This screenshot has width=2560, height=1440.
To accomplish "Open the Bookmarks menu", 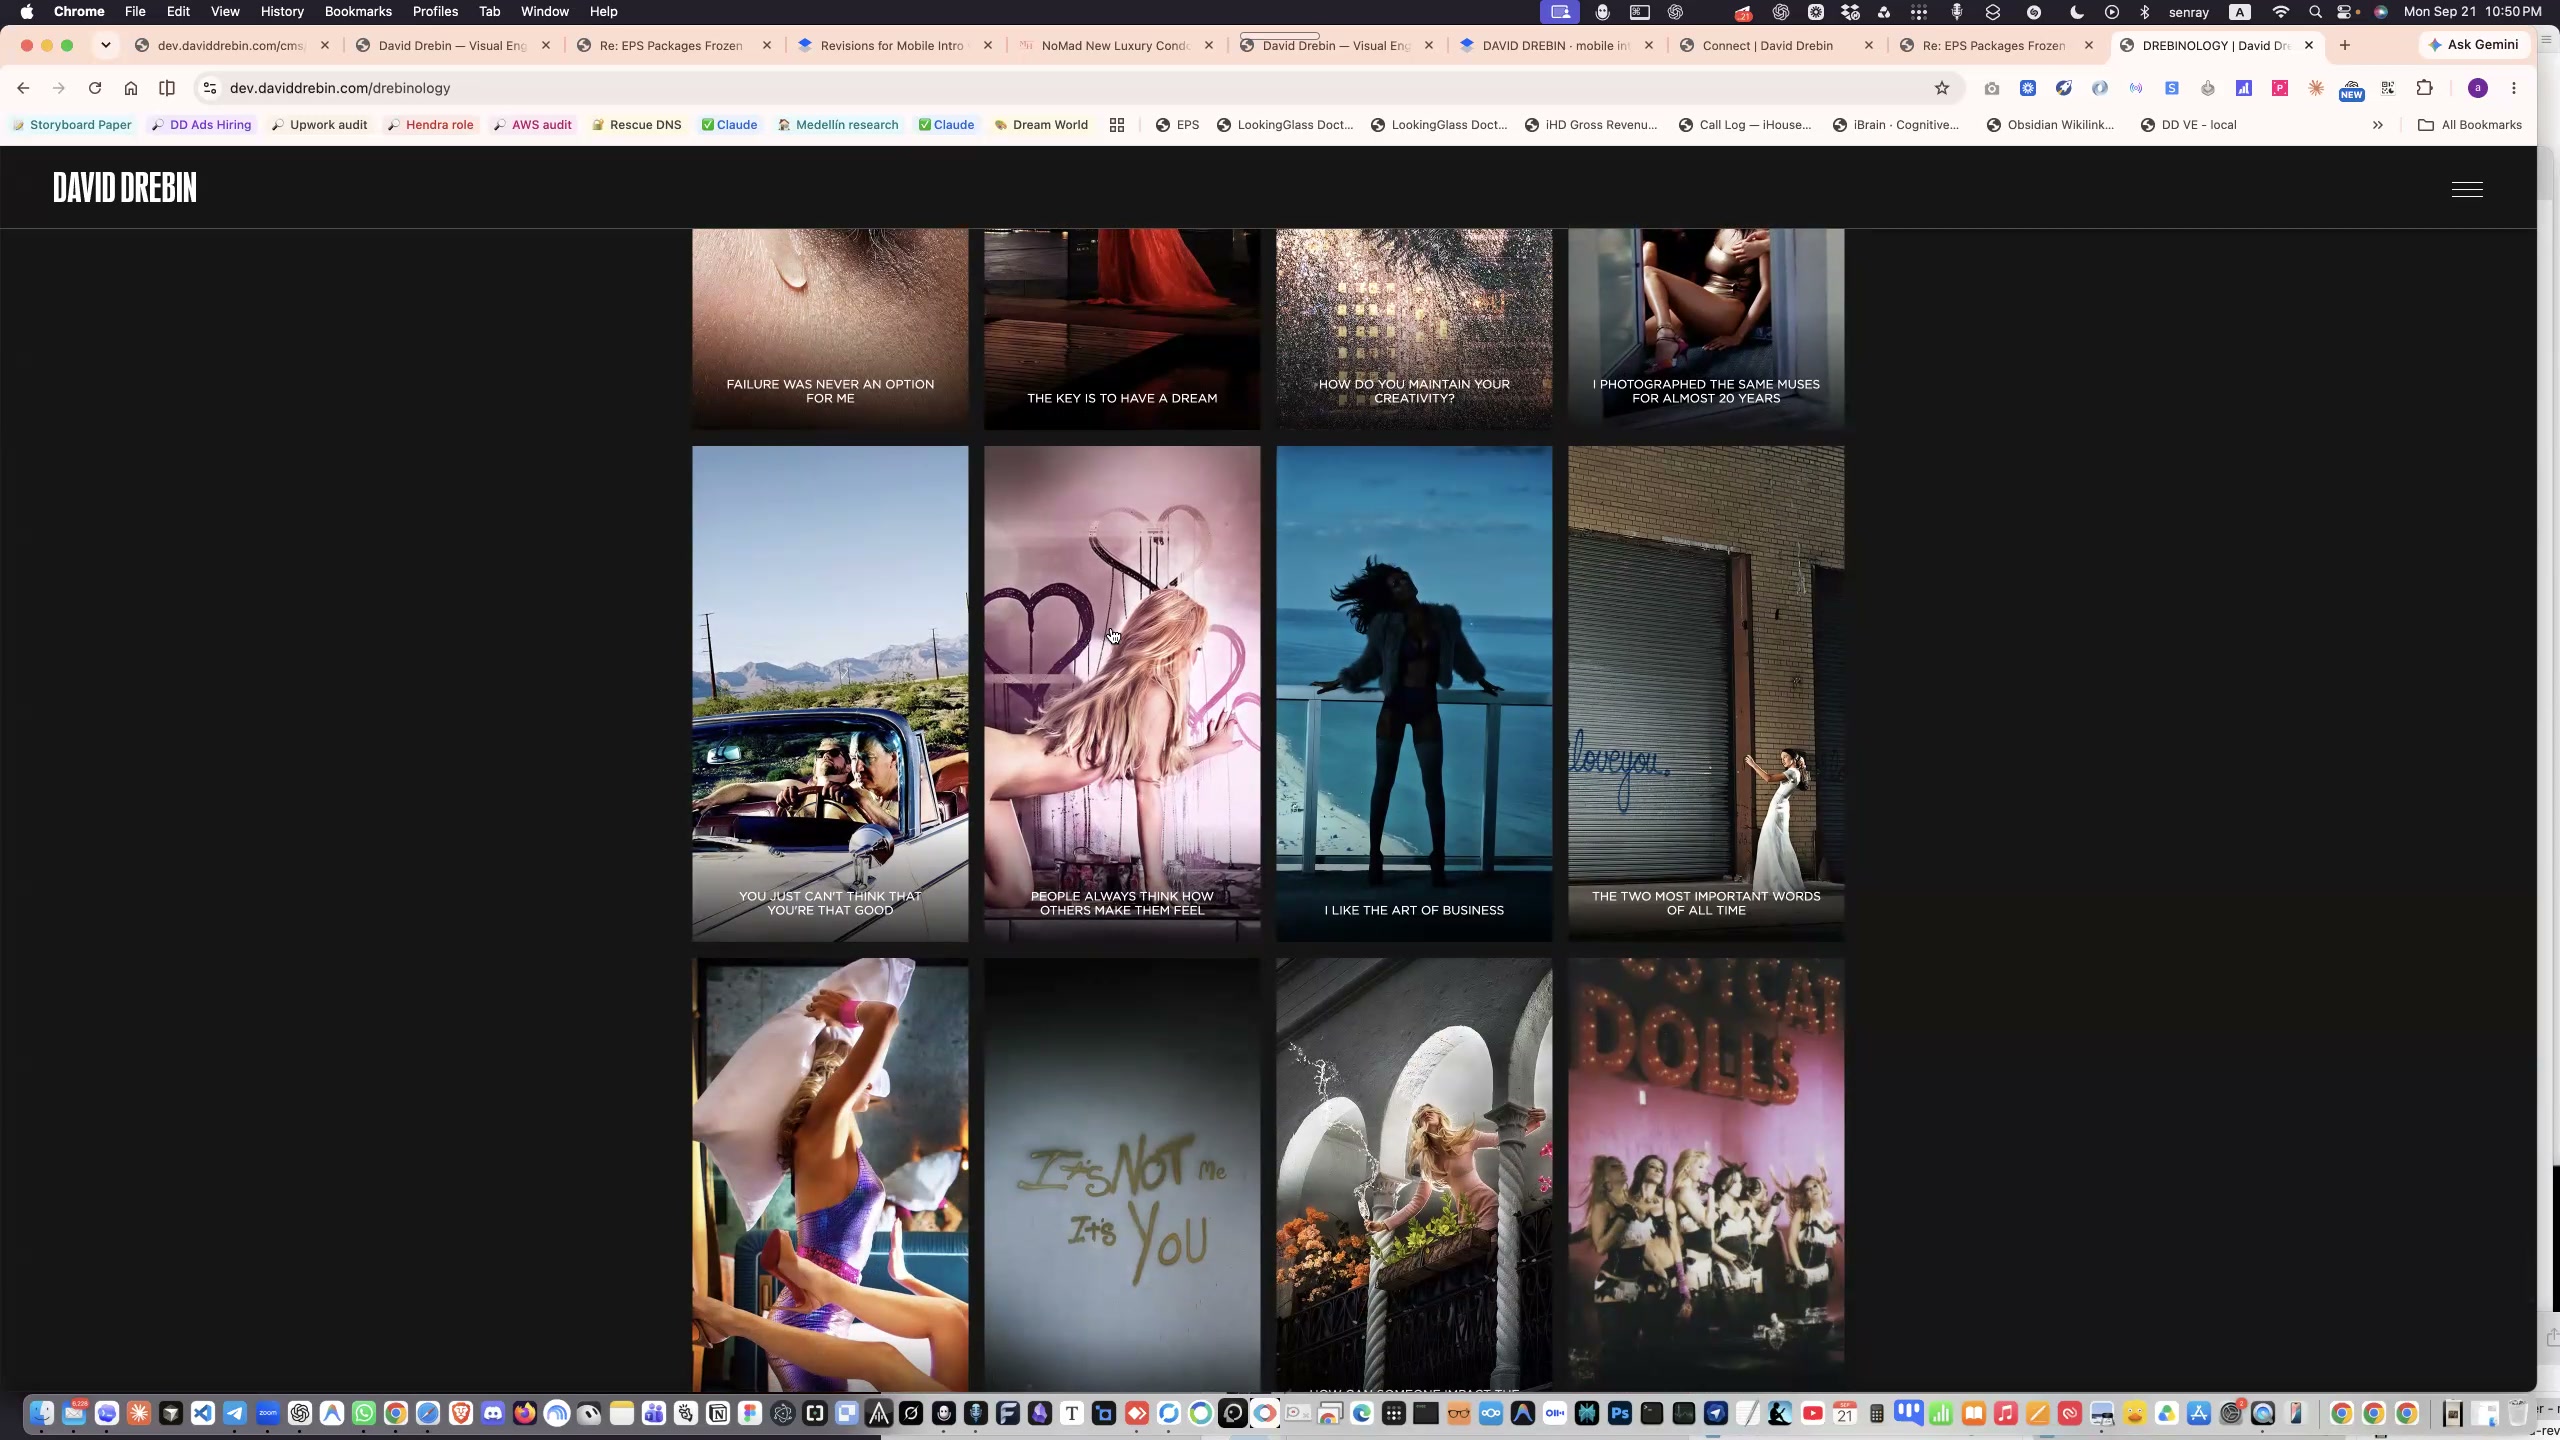I will pos(358,11).
